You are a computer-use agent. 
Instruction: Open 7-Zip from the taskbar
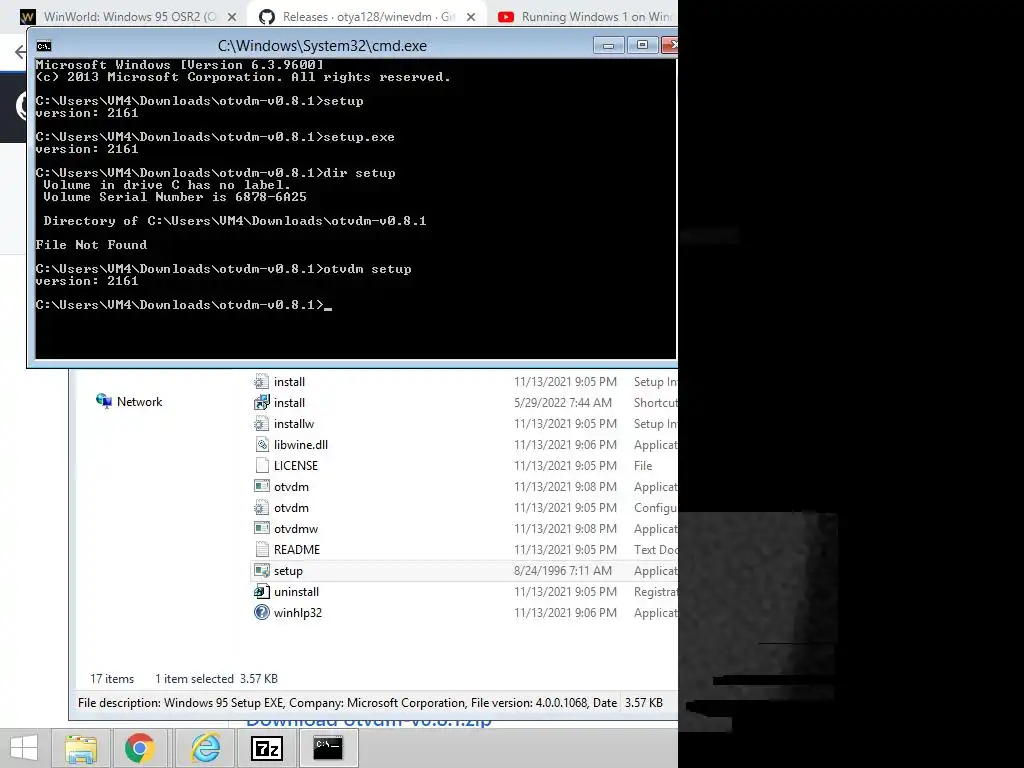click(x=267, y=748)
